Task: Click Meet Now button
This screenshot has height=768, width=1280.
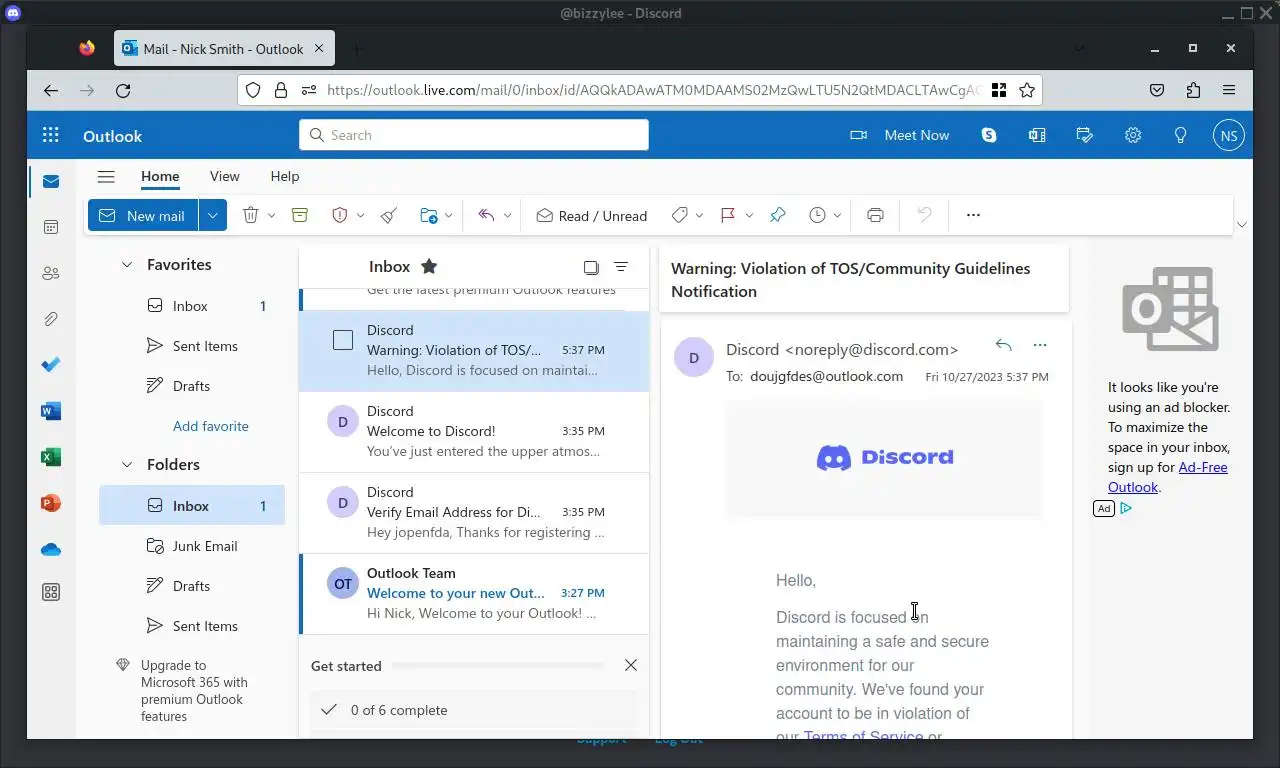Action: (x=899, y=135)
